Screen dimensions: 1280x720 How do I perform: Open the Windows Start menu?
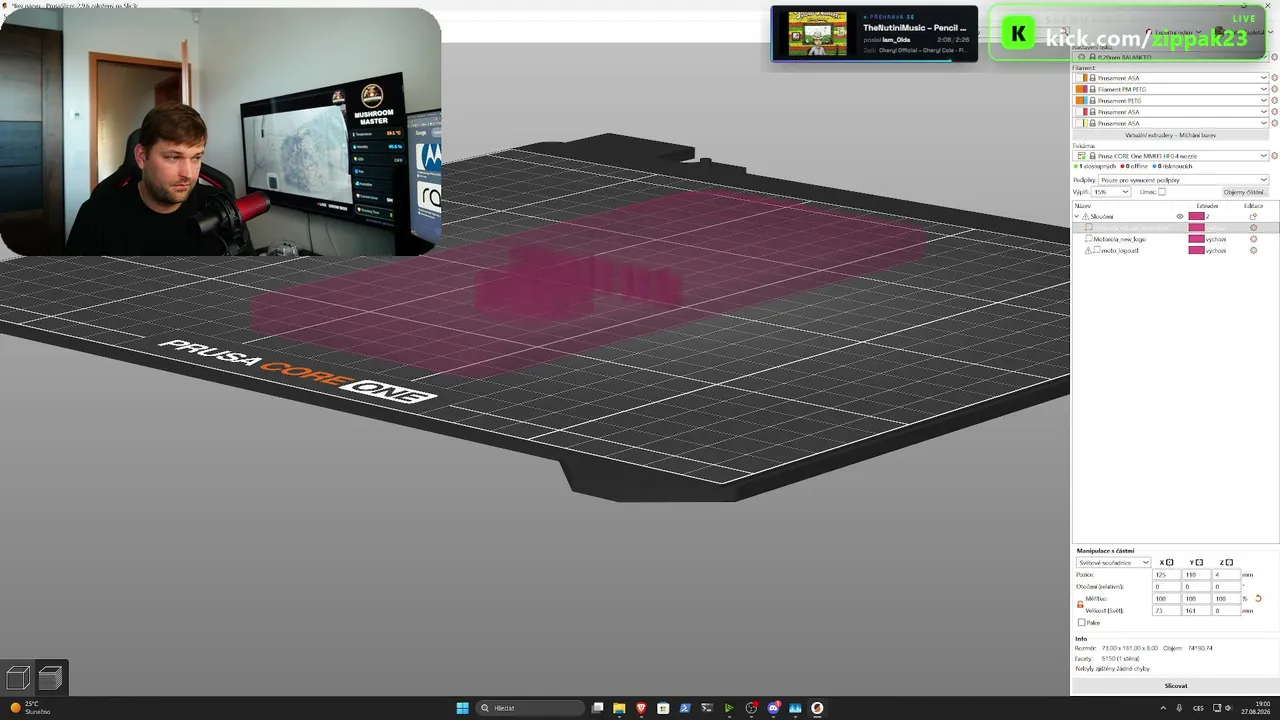click(x=462, y=708)
